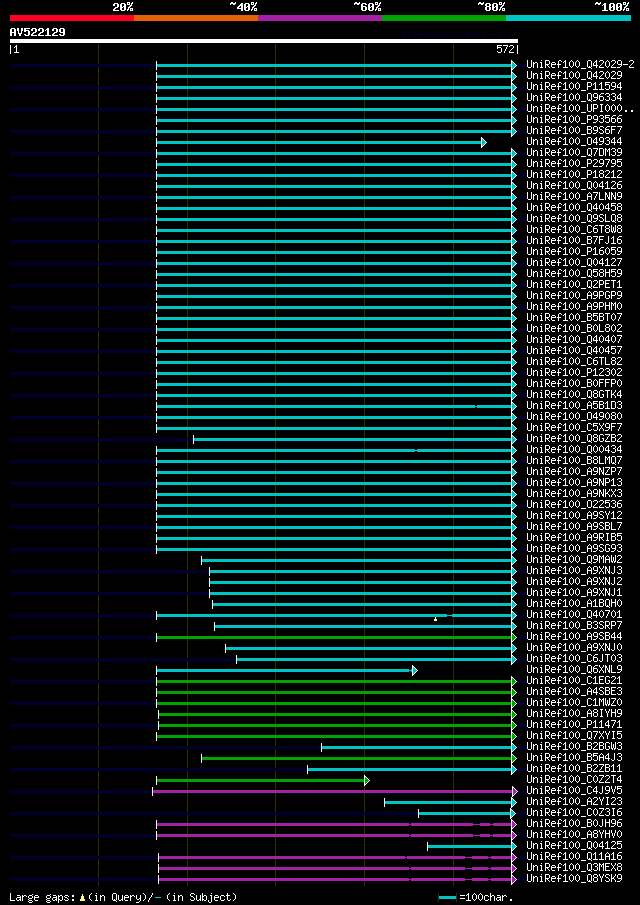Click label UniRef100_B0JH96
Screen dimensions: 640x905
click(x=574, y=824)
